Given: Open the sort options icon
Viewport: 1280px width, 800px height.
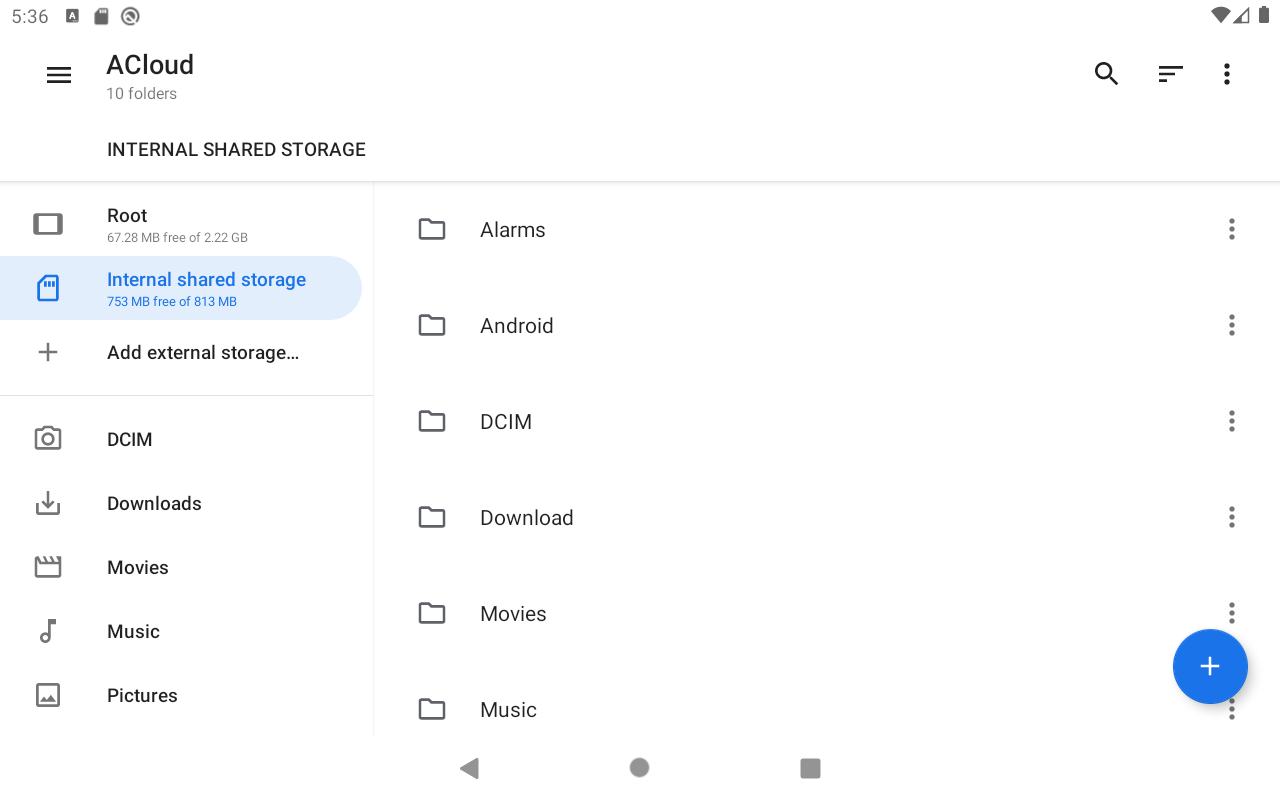Looking at the screenshot, I should [x=1170, y=74].
